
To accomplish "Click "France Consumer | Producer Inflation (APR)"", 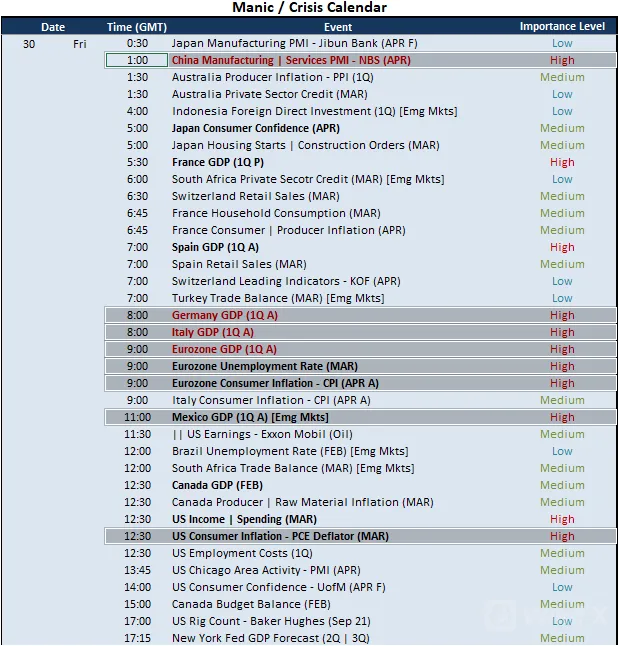I will click(288, 230).
